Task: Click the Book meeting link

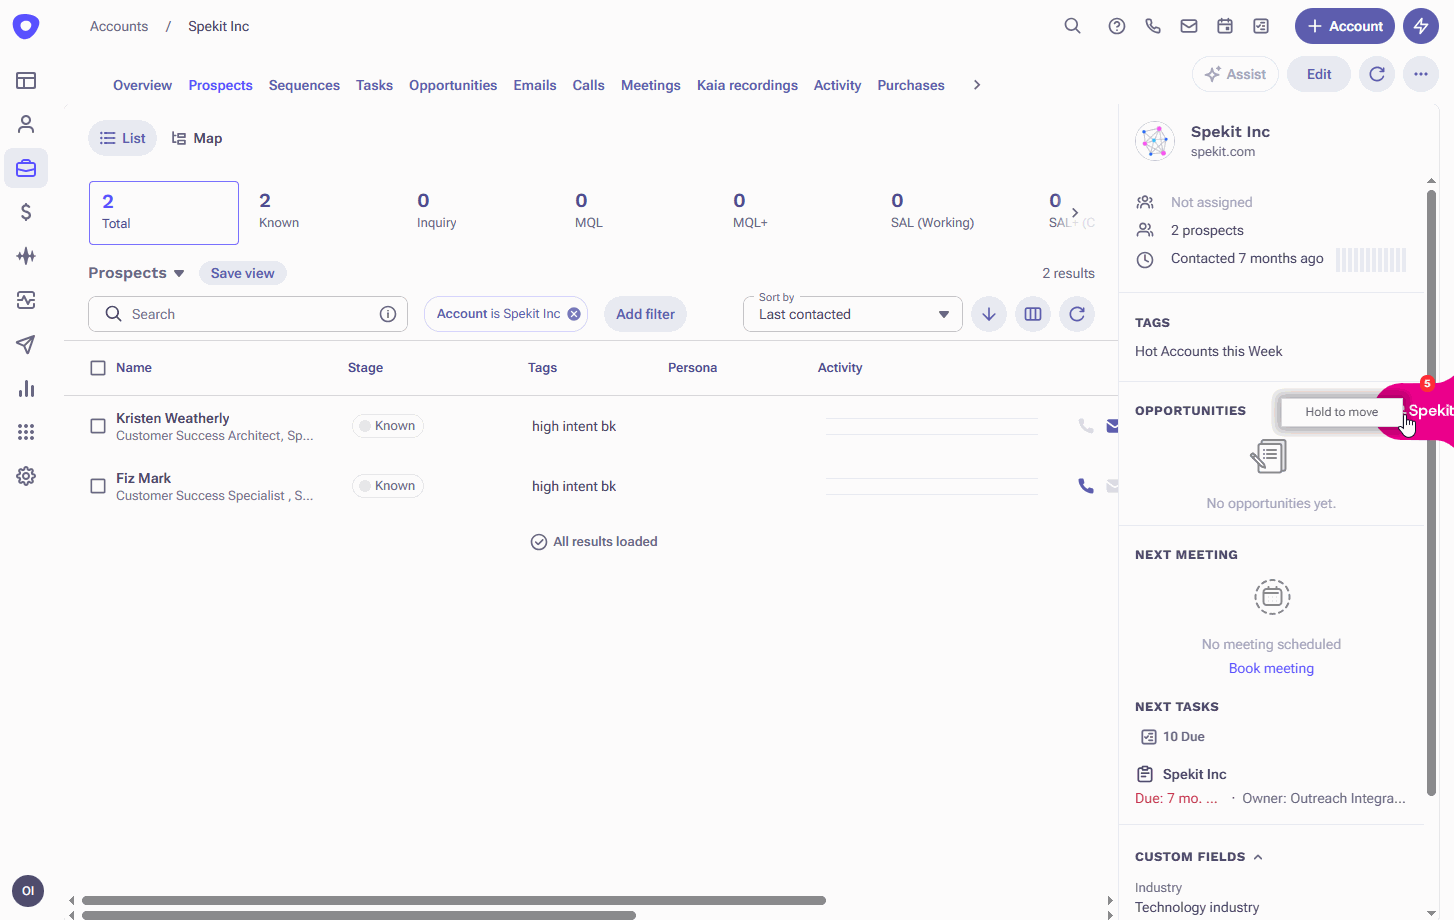Action: coord(1271,668)
